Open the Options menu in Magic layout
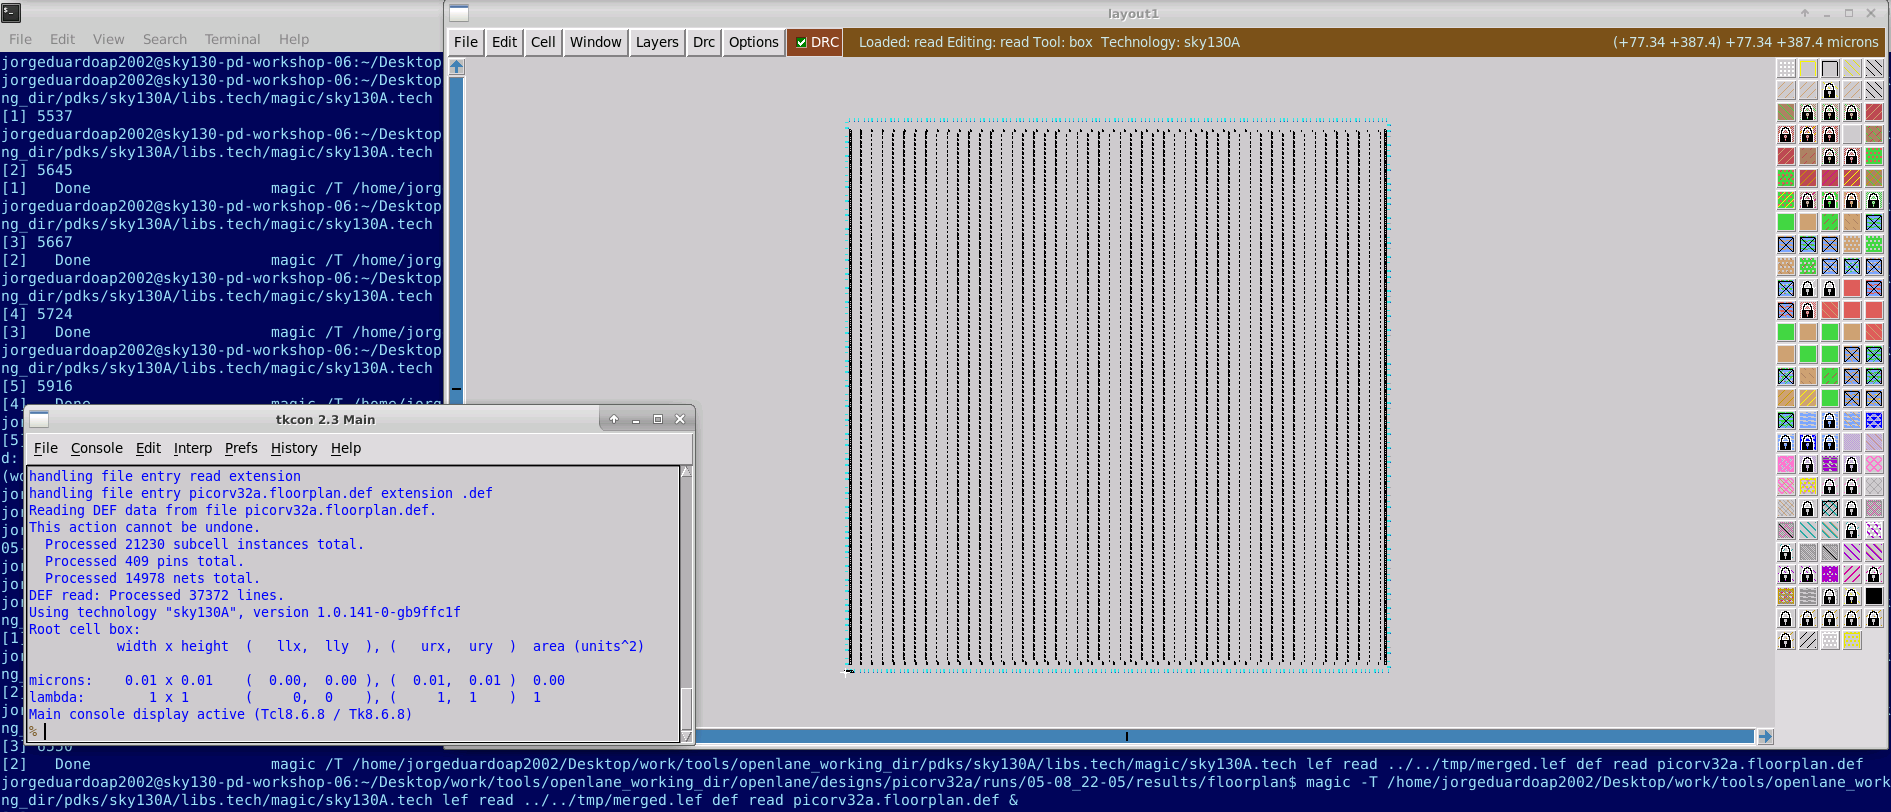Image resolution: width=1891 pixels, height=812 pixels. click(753, 42)
